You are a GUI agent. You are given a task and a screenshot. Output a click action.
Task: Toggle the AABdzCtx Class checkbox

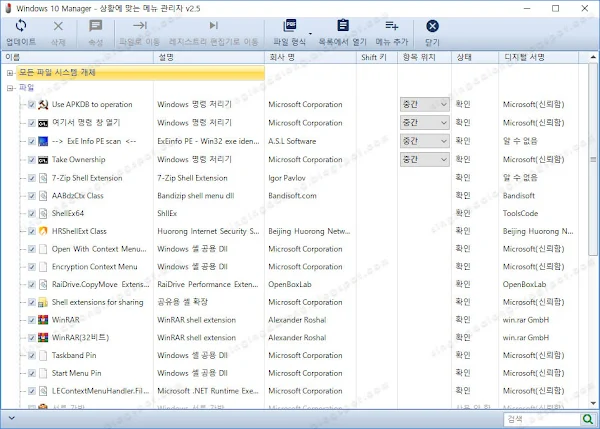(32, 196)
